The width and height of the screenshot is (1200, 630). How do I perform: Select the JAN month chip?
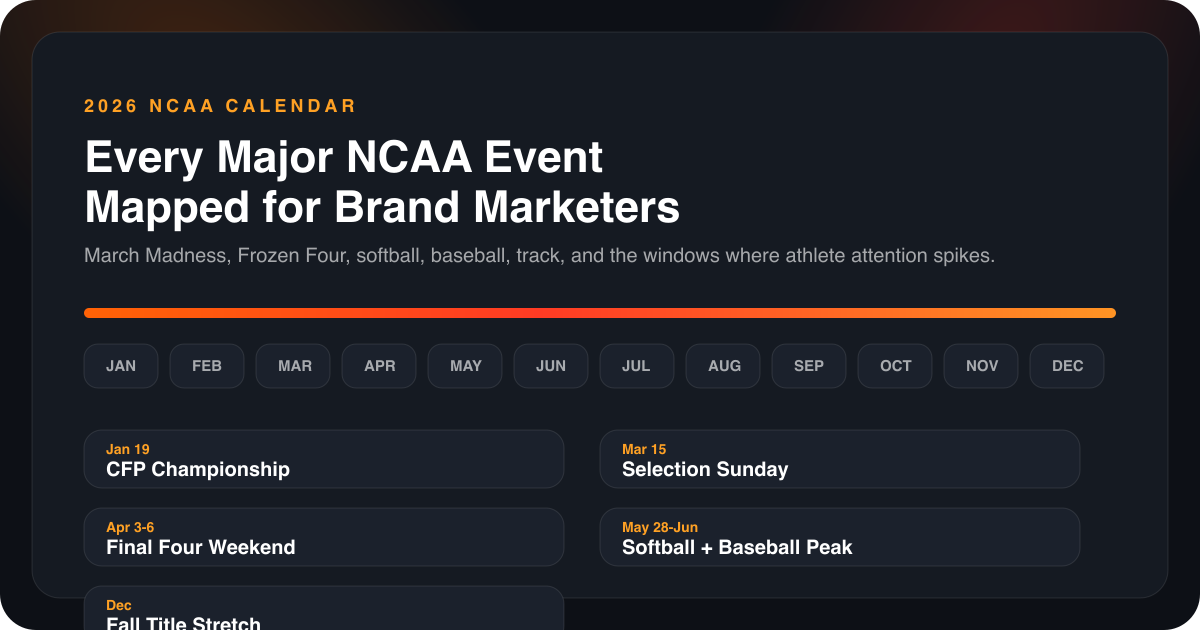[x=121, y=366]
